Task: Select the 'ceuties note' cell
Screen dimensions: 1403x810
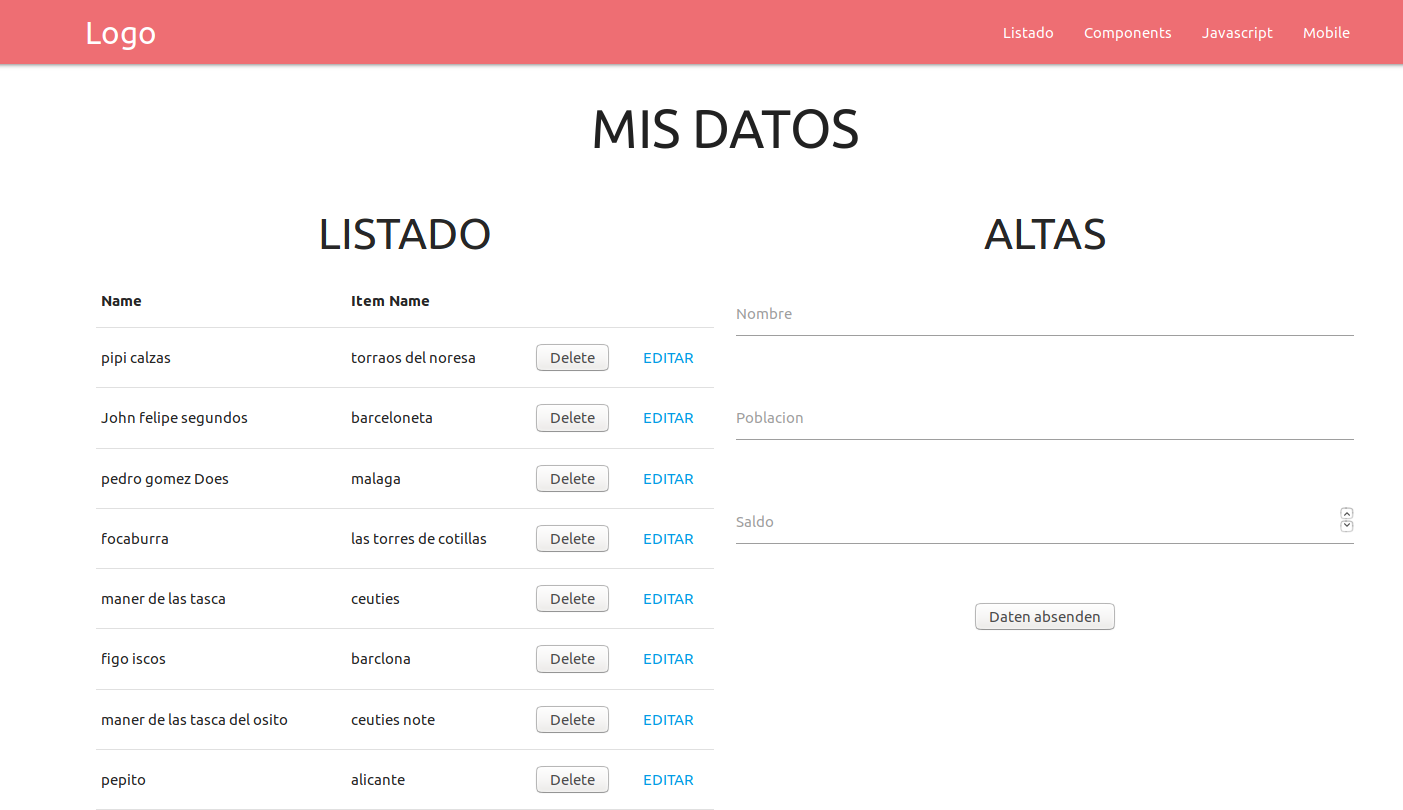Action: [393, 720]
